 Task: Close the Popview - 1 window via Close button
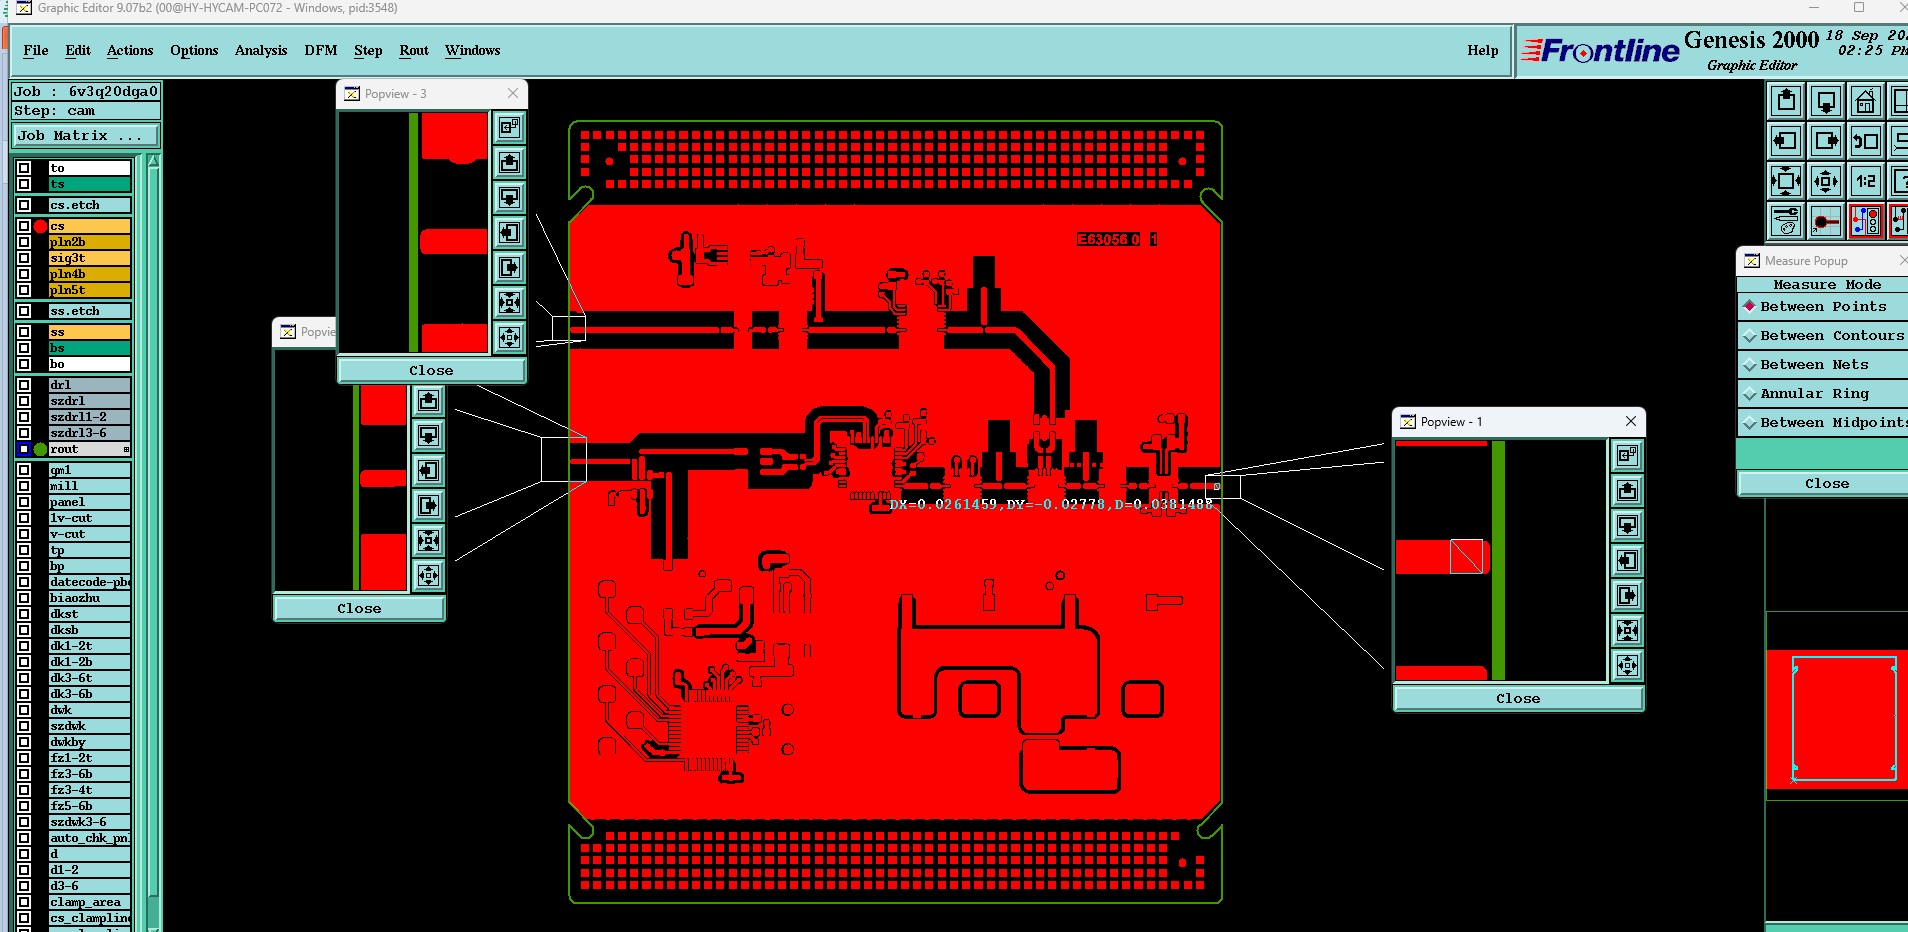(x=1518, y=699)
